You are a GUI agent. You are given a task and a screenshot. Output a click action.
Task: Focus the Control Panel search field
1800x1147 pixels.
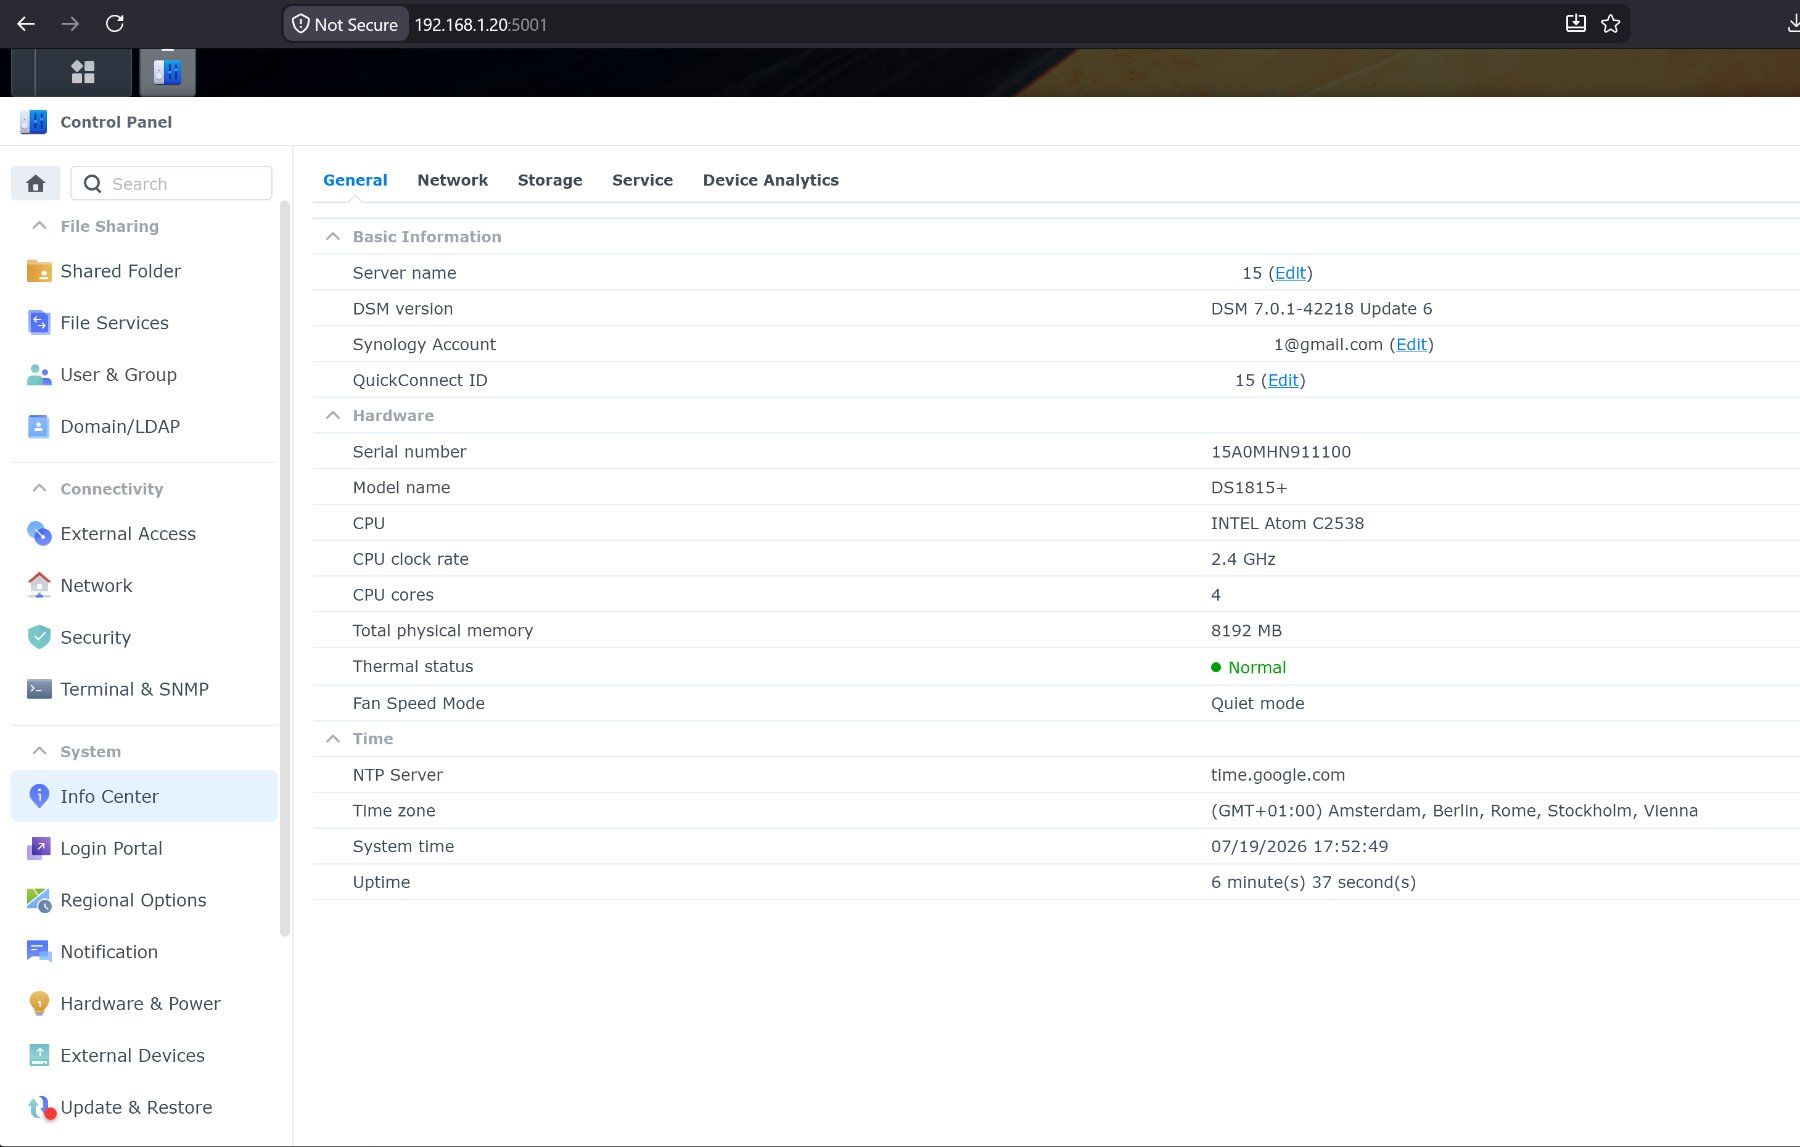(171, 184)
